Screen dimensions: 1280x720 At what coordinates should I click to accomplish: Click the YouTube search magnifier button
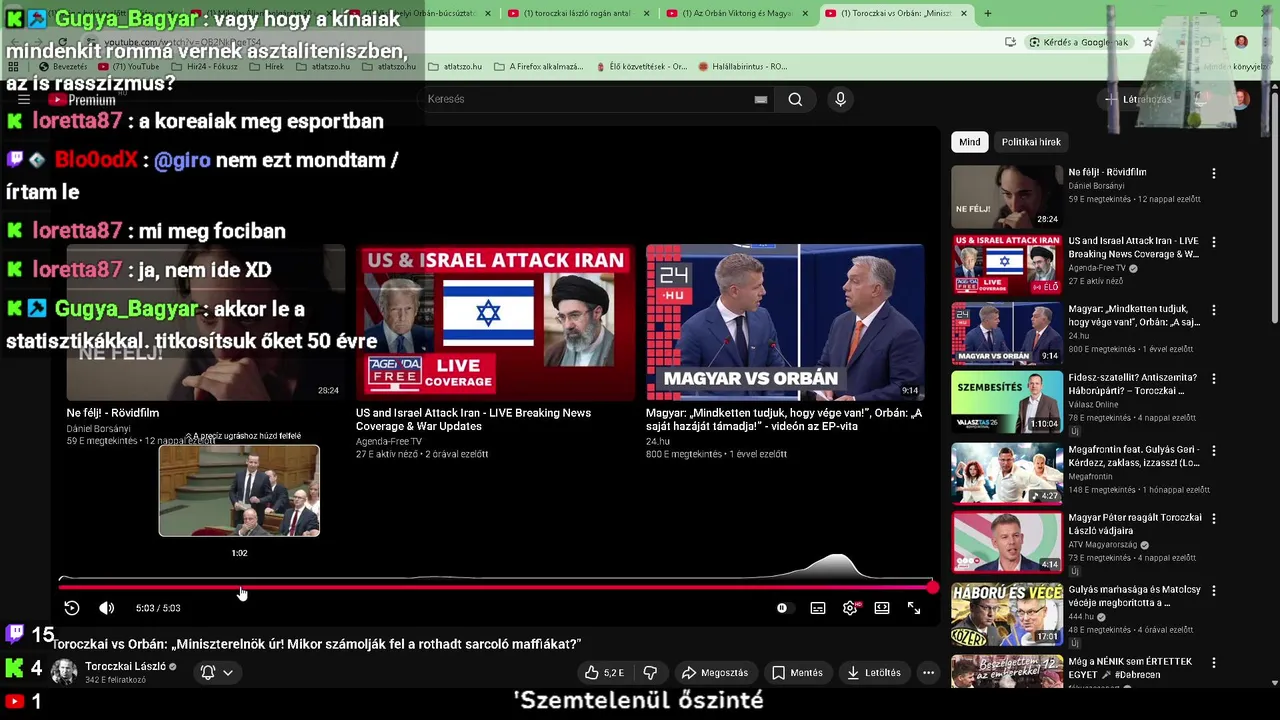(795, 99)
